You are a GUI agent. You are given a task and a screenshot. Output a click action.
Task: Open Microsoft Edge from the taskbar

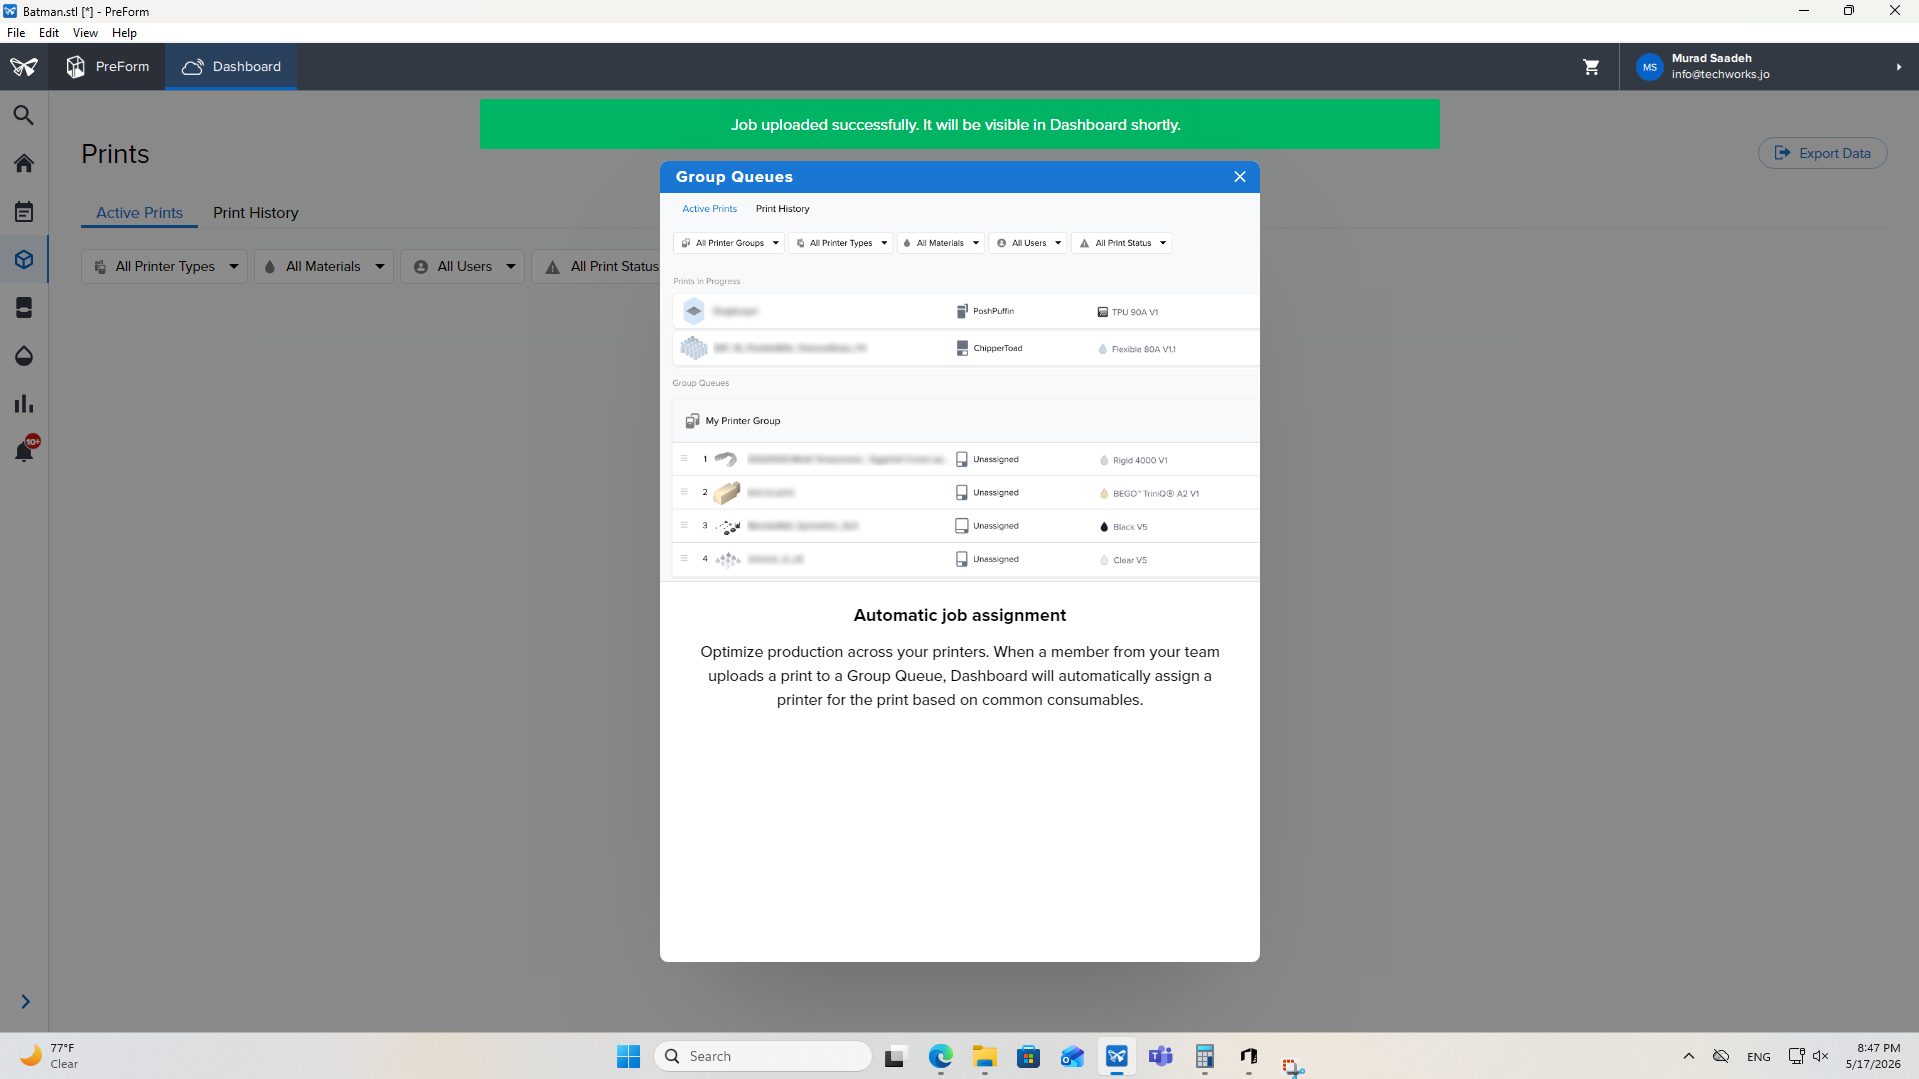tap(940, 1057)
